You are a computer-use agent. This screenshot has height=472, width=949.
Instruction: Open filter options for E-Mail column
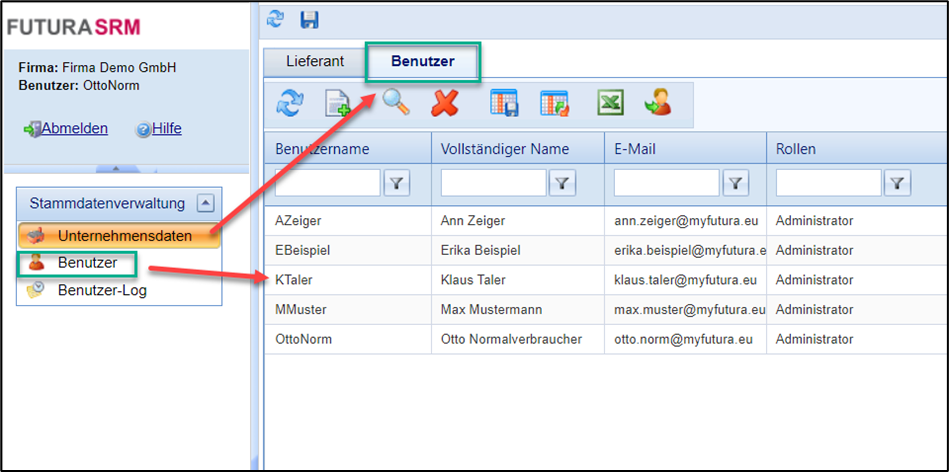click(x=736, y=183)
